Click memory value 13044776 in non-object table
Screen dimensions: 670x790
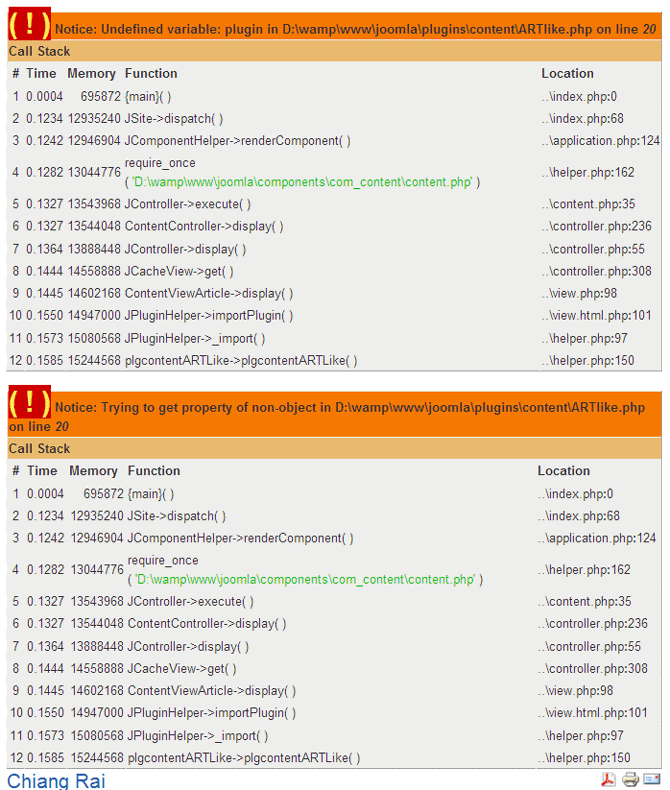coord(97,570)
